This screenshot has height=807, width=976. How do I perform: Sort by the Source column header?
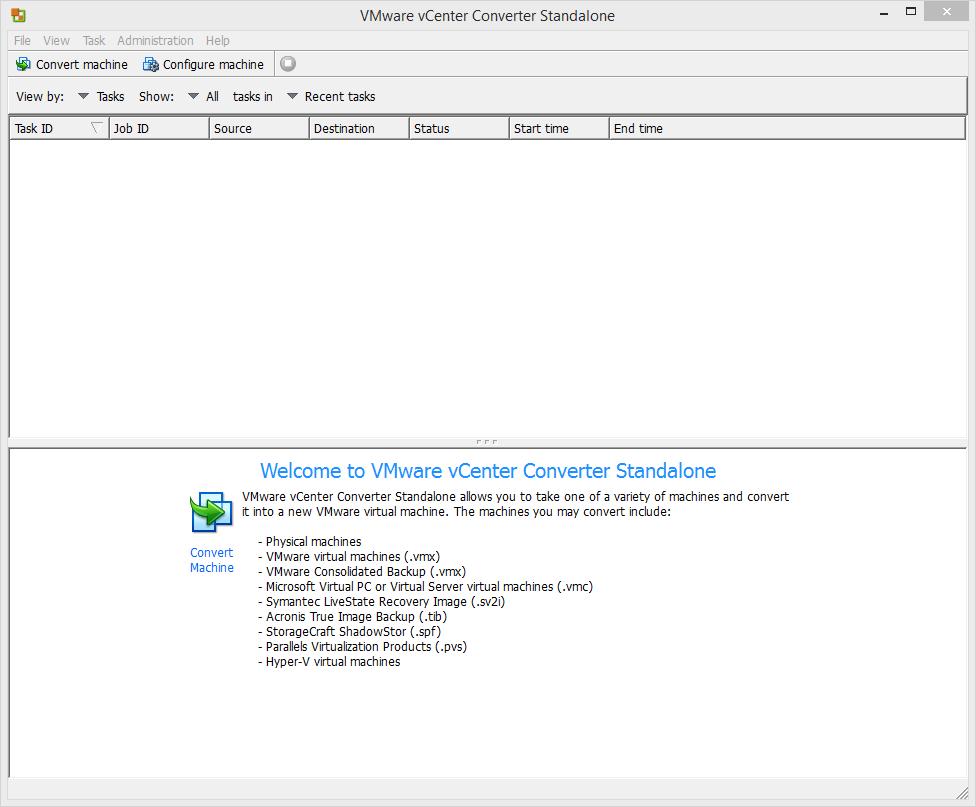click(259, 128)
